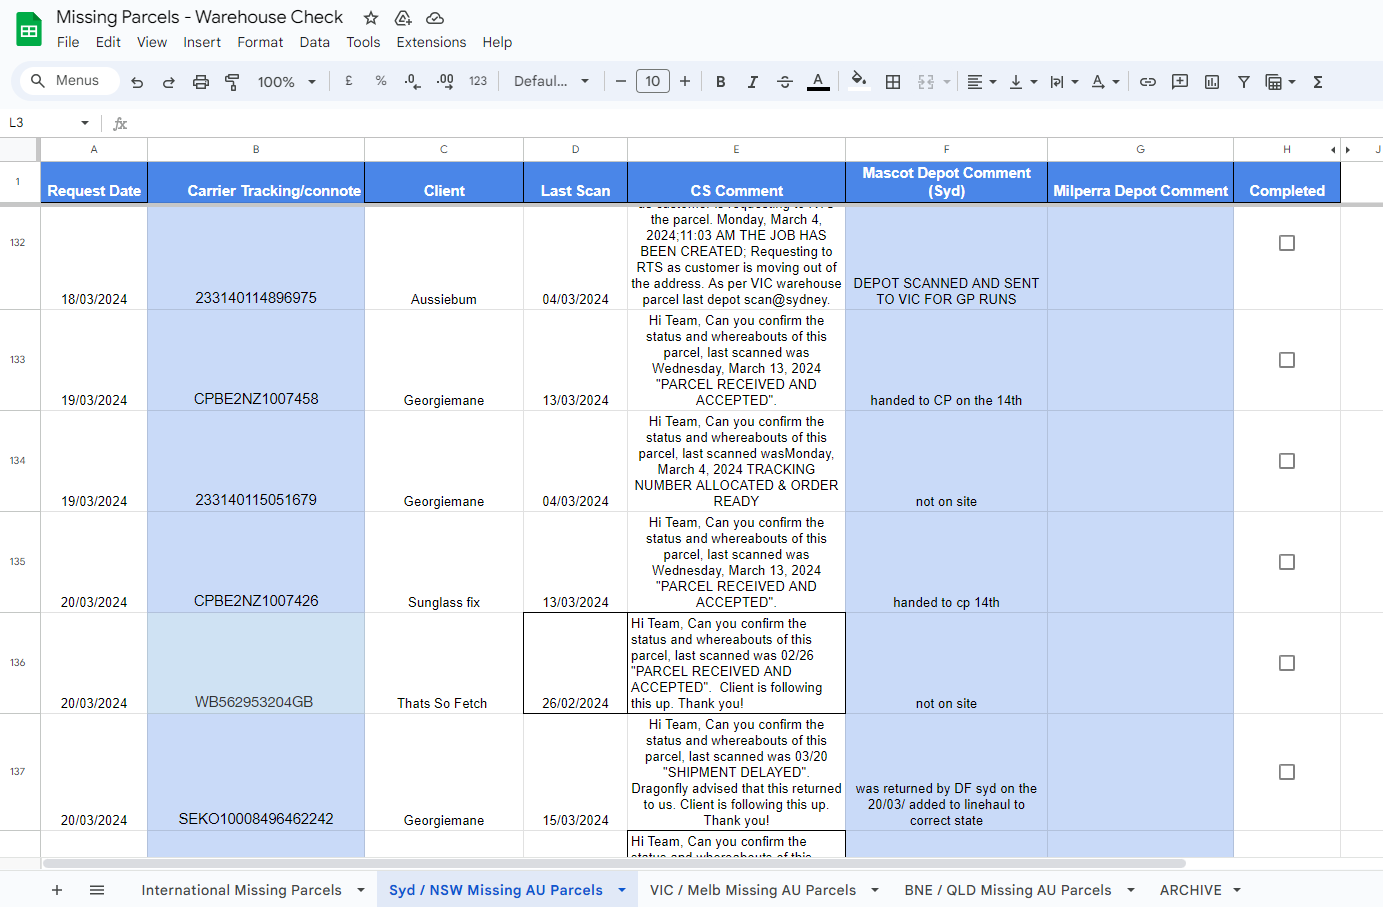
Task: Click the insert link icon
Action: [x=1148, y=82]
